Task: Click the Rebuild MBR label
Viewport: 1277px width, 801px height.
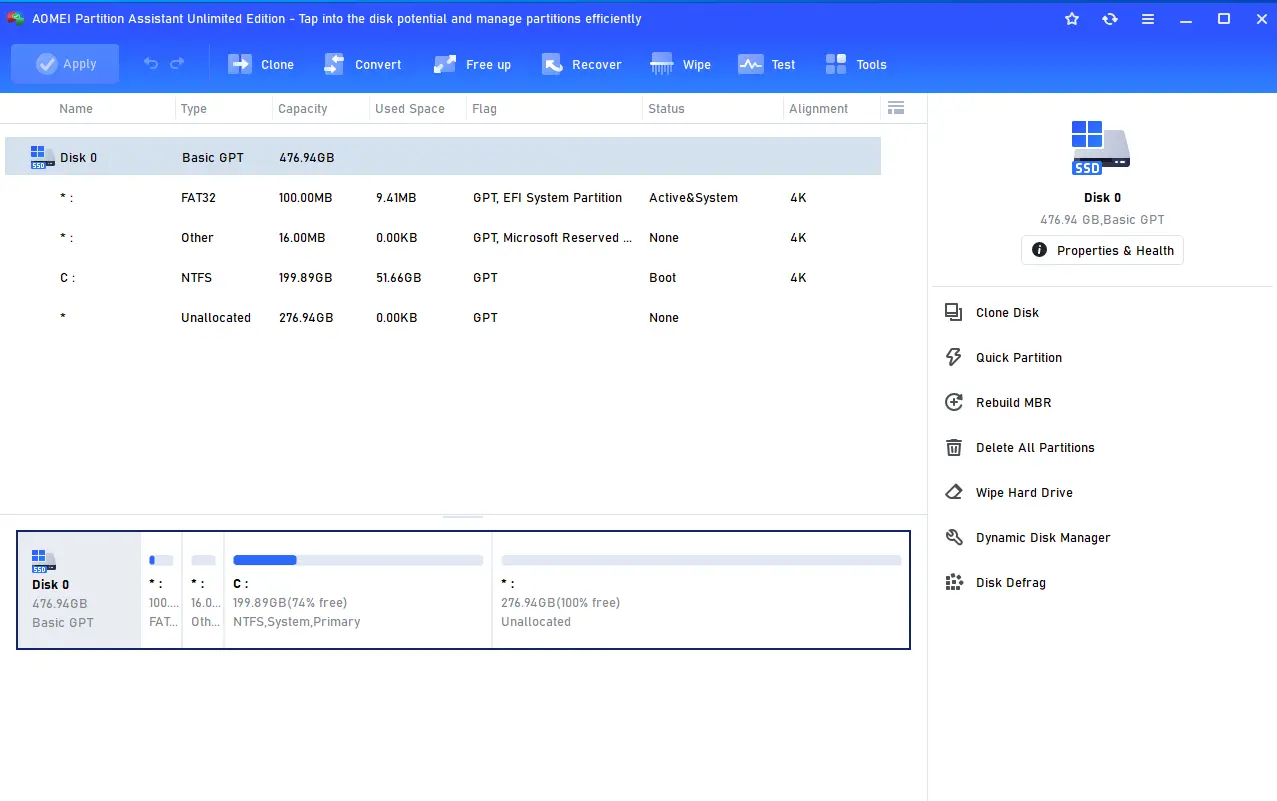Action: click(x=1013, y=403)
